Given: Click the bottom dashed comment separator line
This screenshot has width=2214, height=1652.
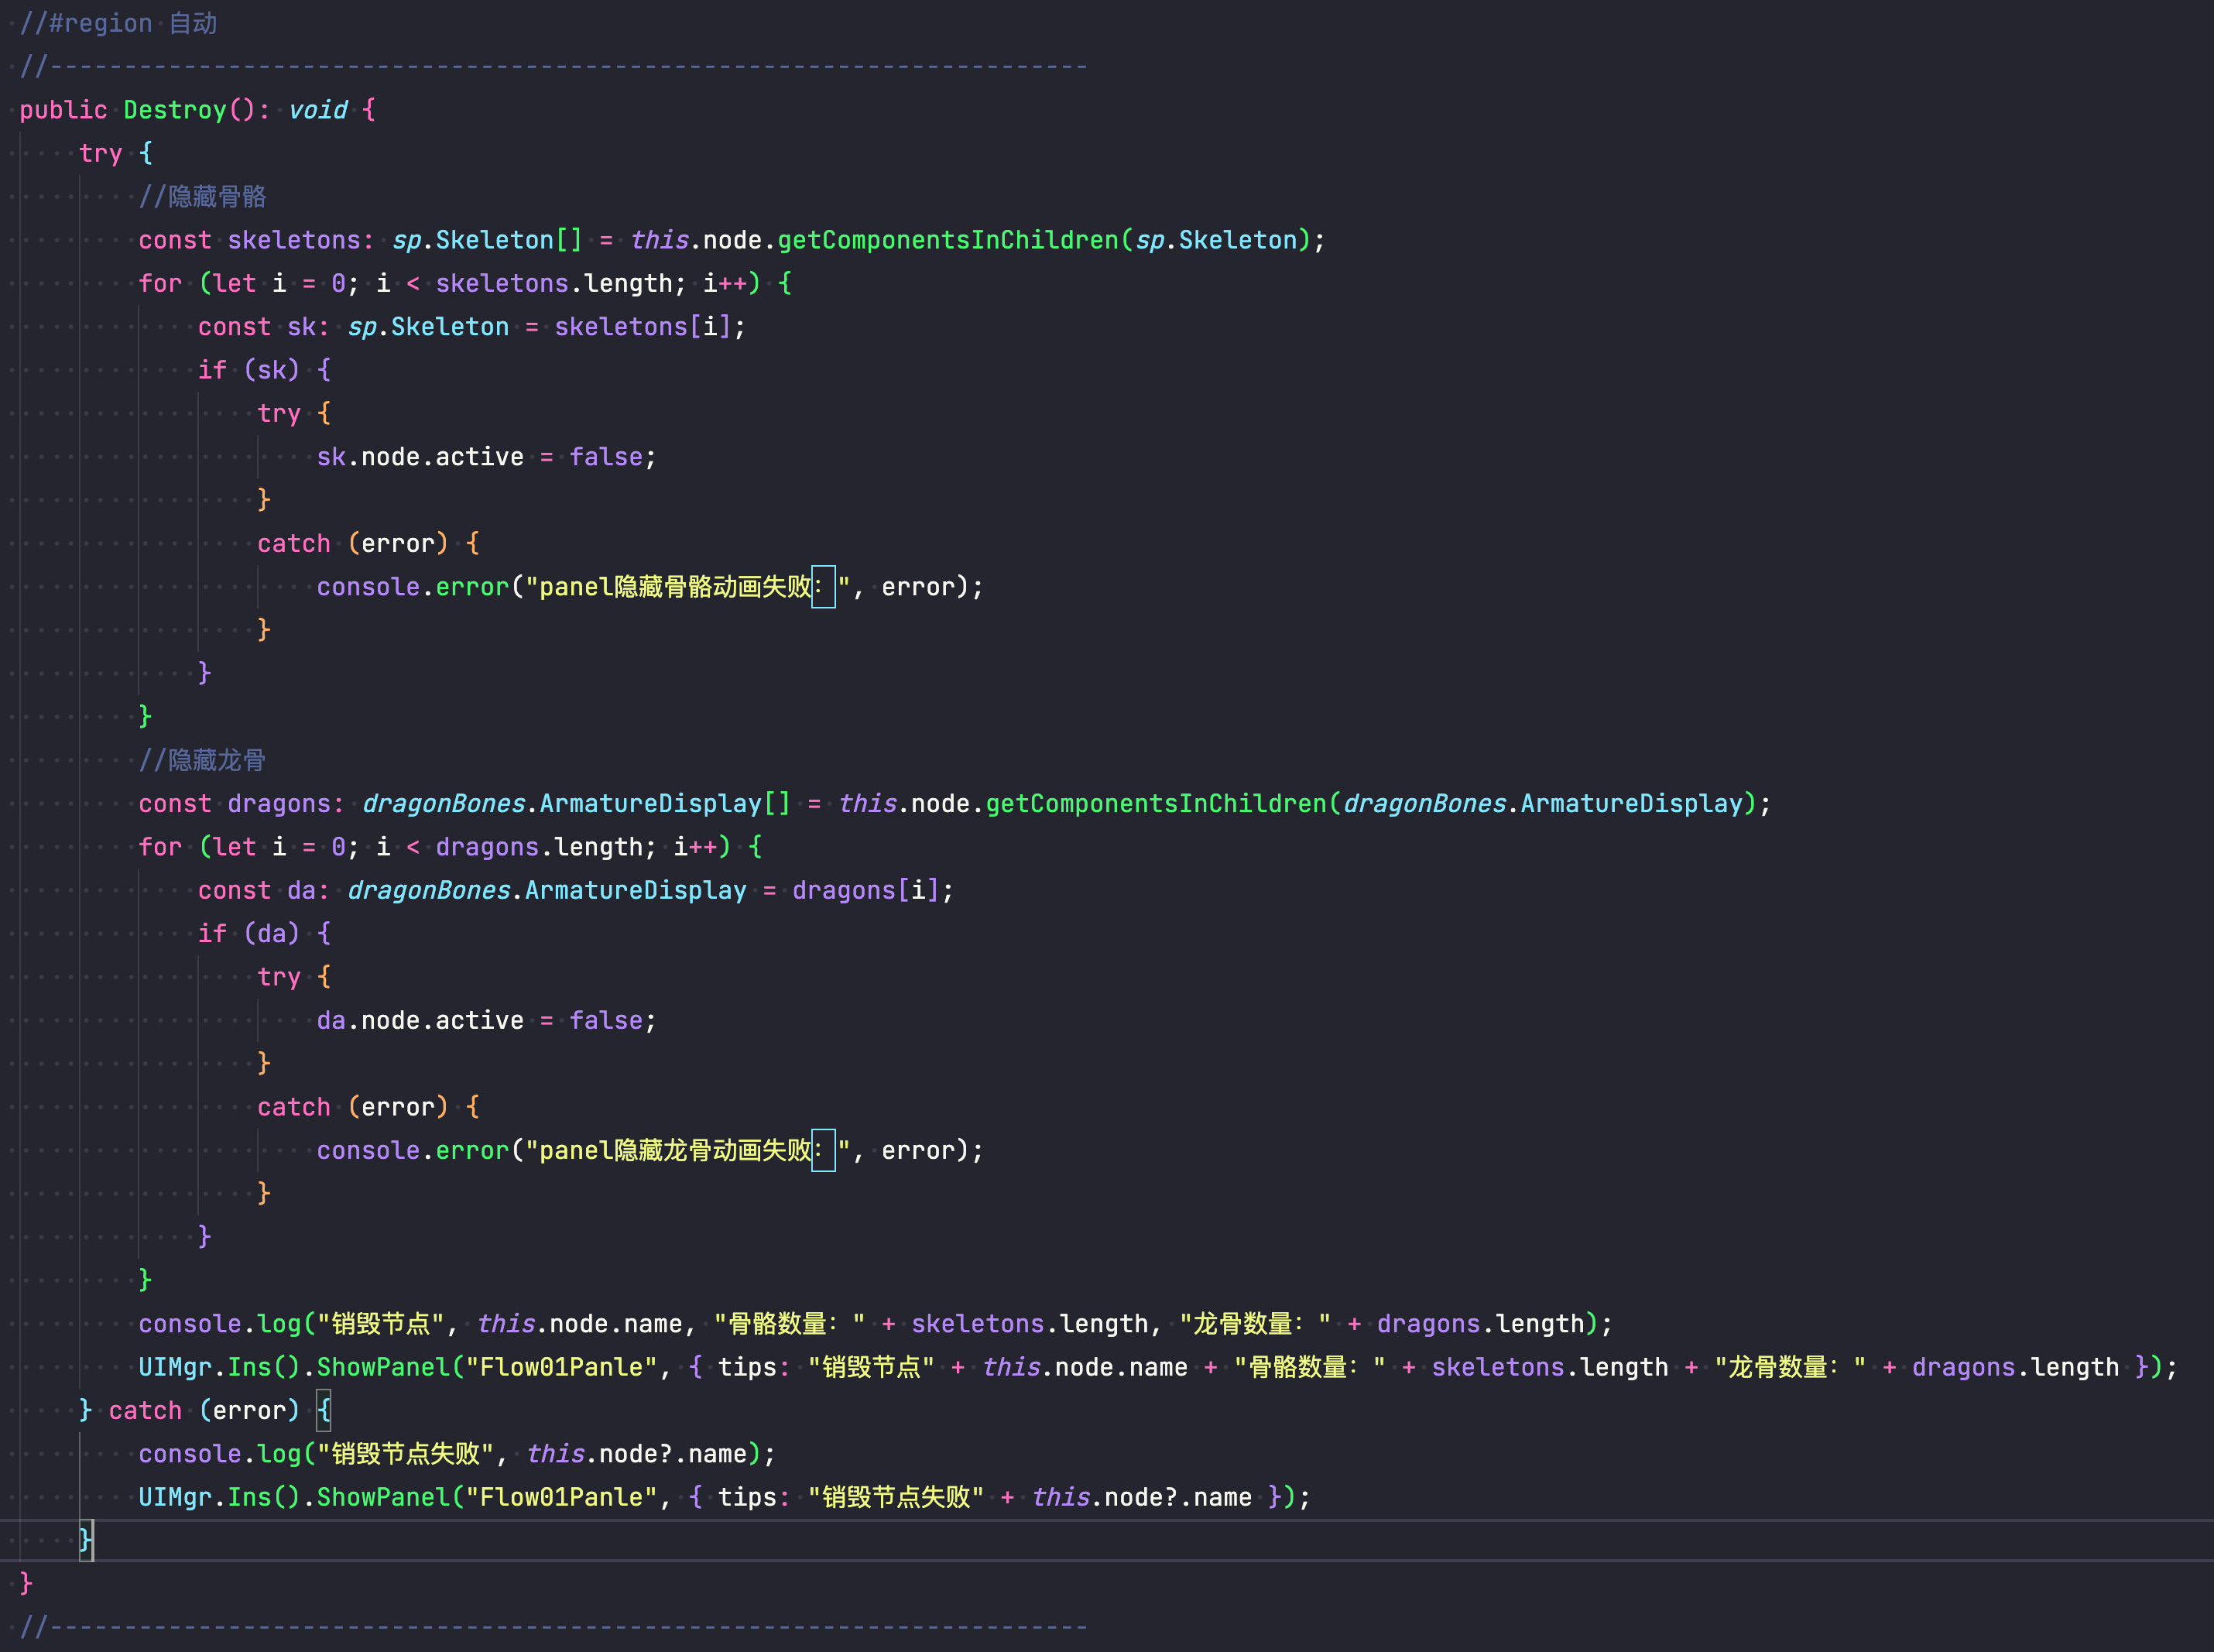Looking at the screenshot, I should pyautogui.click(x=553, y=1627).
